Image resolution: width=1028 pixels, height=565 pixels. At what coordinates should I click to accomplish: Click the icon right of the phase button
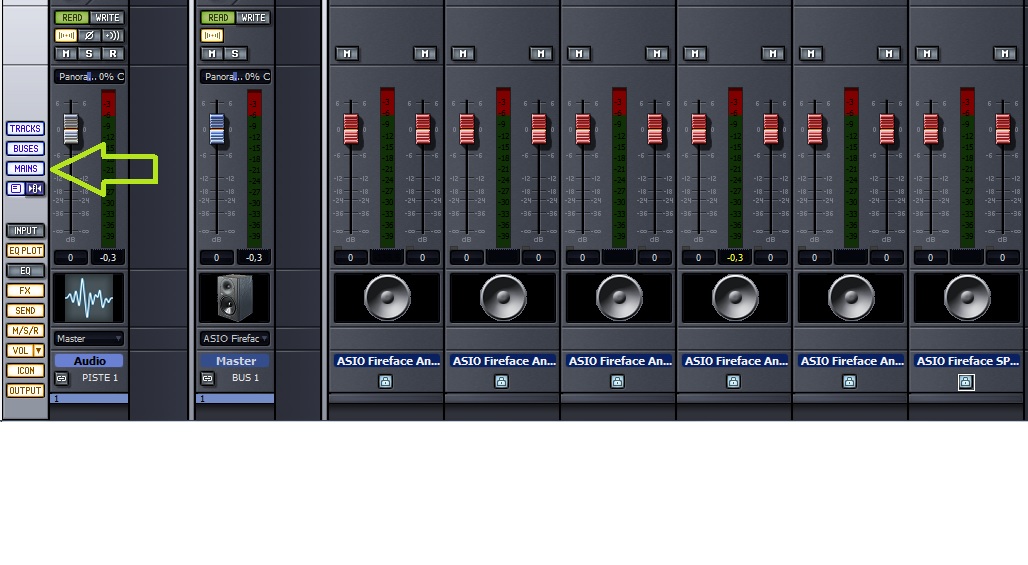pos(113,35)
